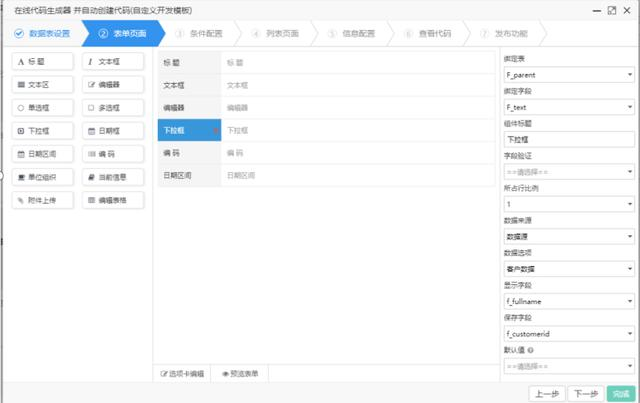Expand the 字段验证 dropdown
The width and height of the screenshot is (640, 403).
[x=569, y=172]
